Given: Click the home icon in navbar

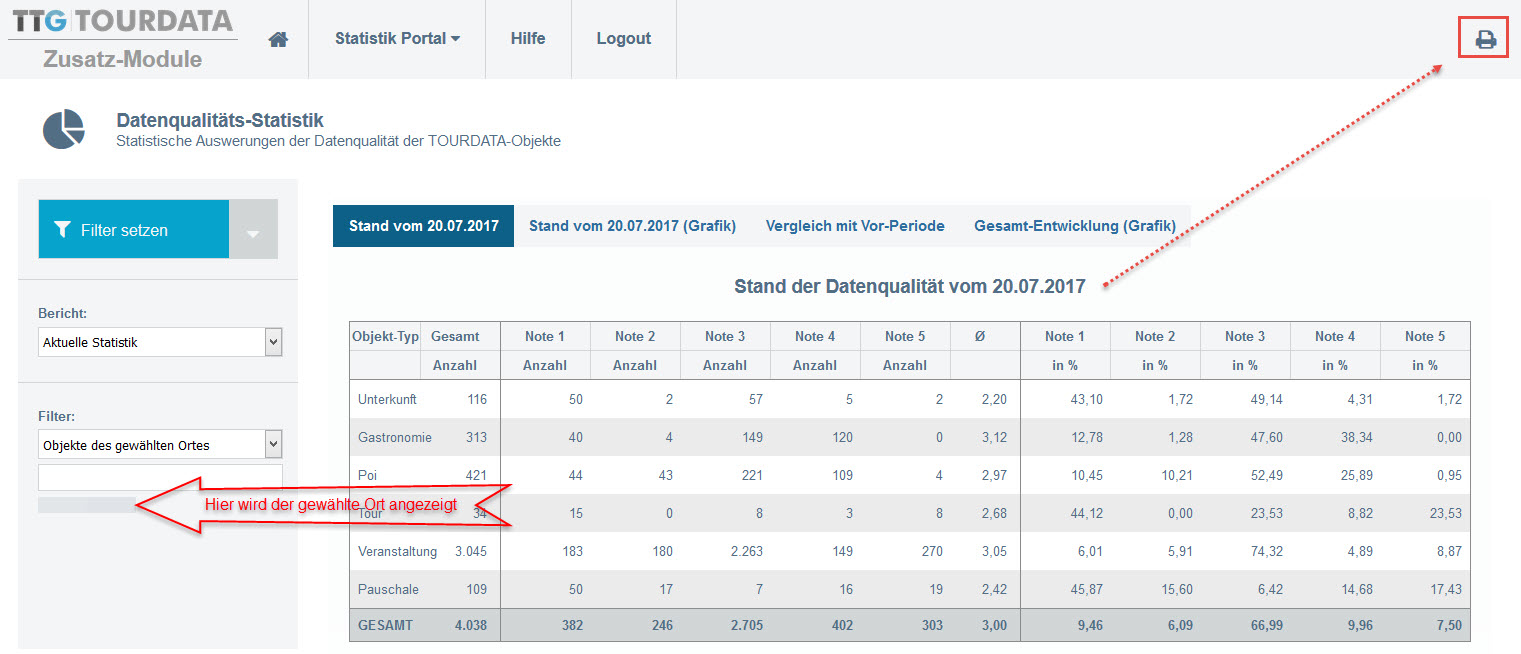Looking at the screenshot, I should coord(279,39).
